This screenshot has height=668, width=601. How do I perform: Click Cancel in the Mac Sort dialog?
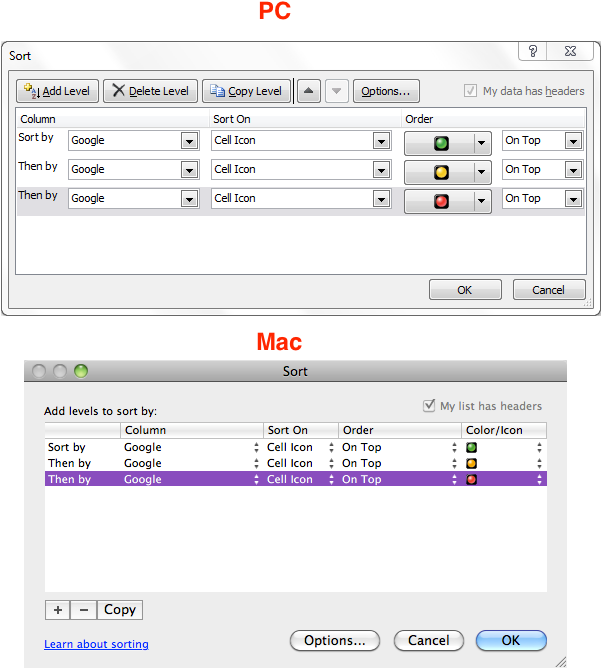(428, 641)
